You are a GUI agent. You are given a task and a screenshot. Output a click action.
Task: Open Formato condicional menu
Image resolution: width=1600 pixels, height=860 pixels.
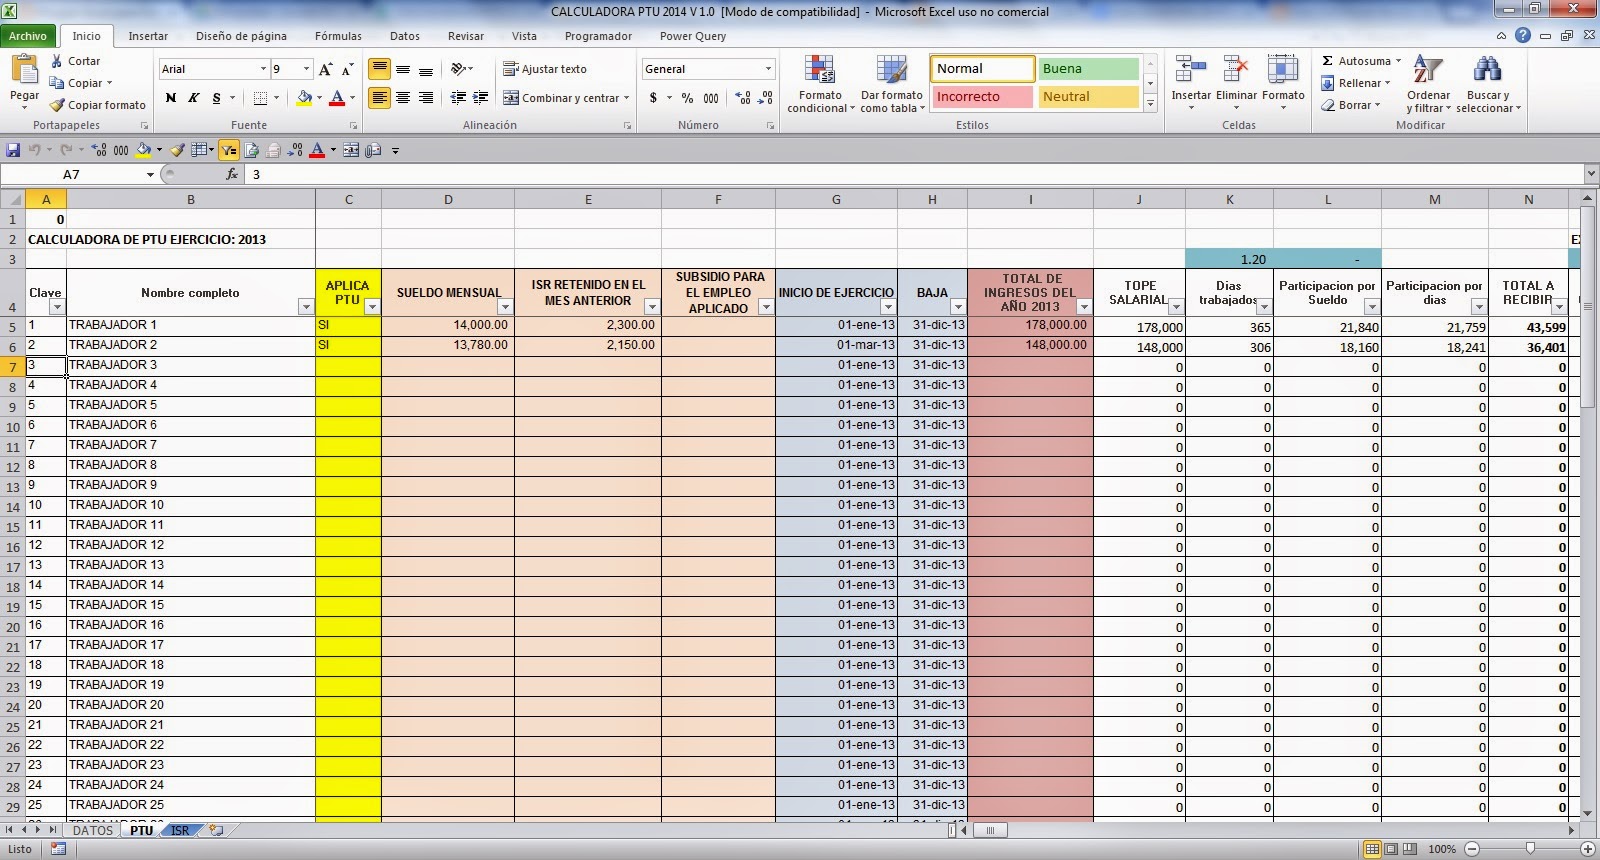coord(820,84)
